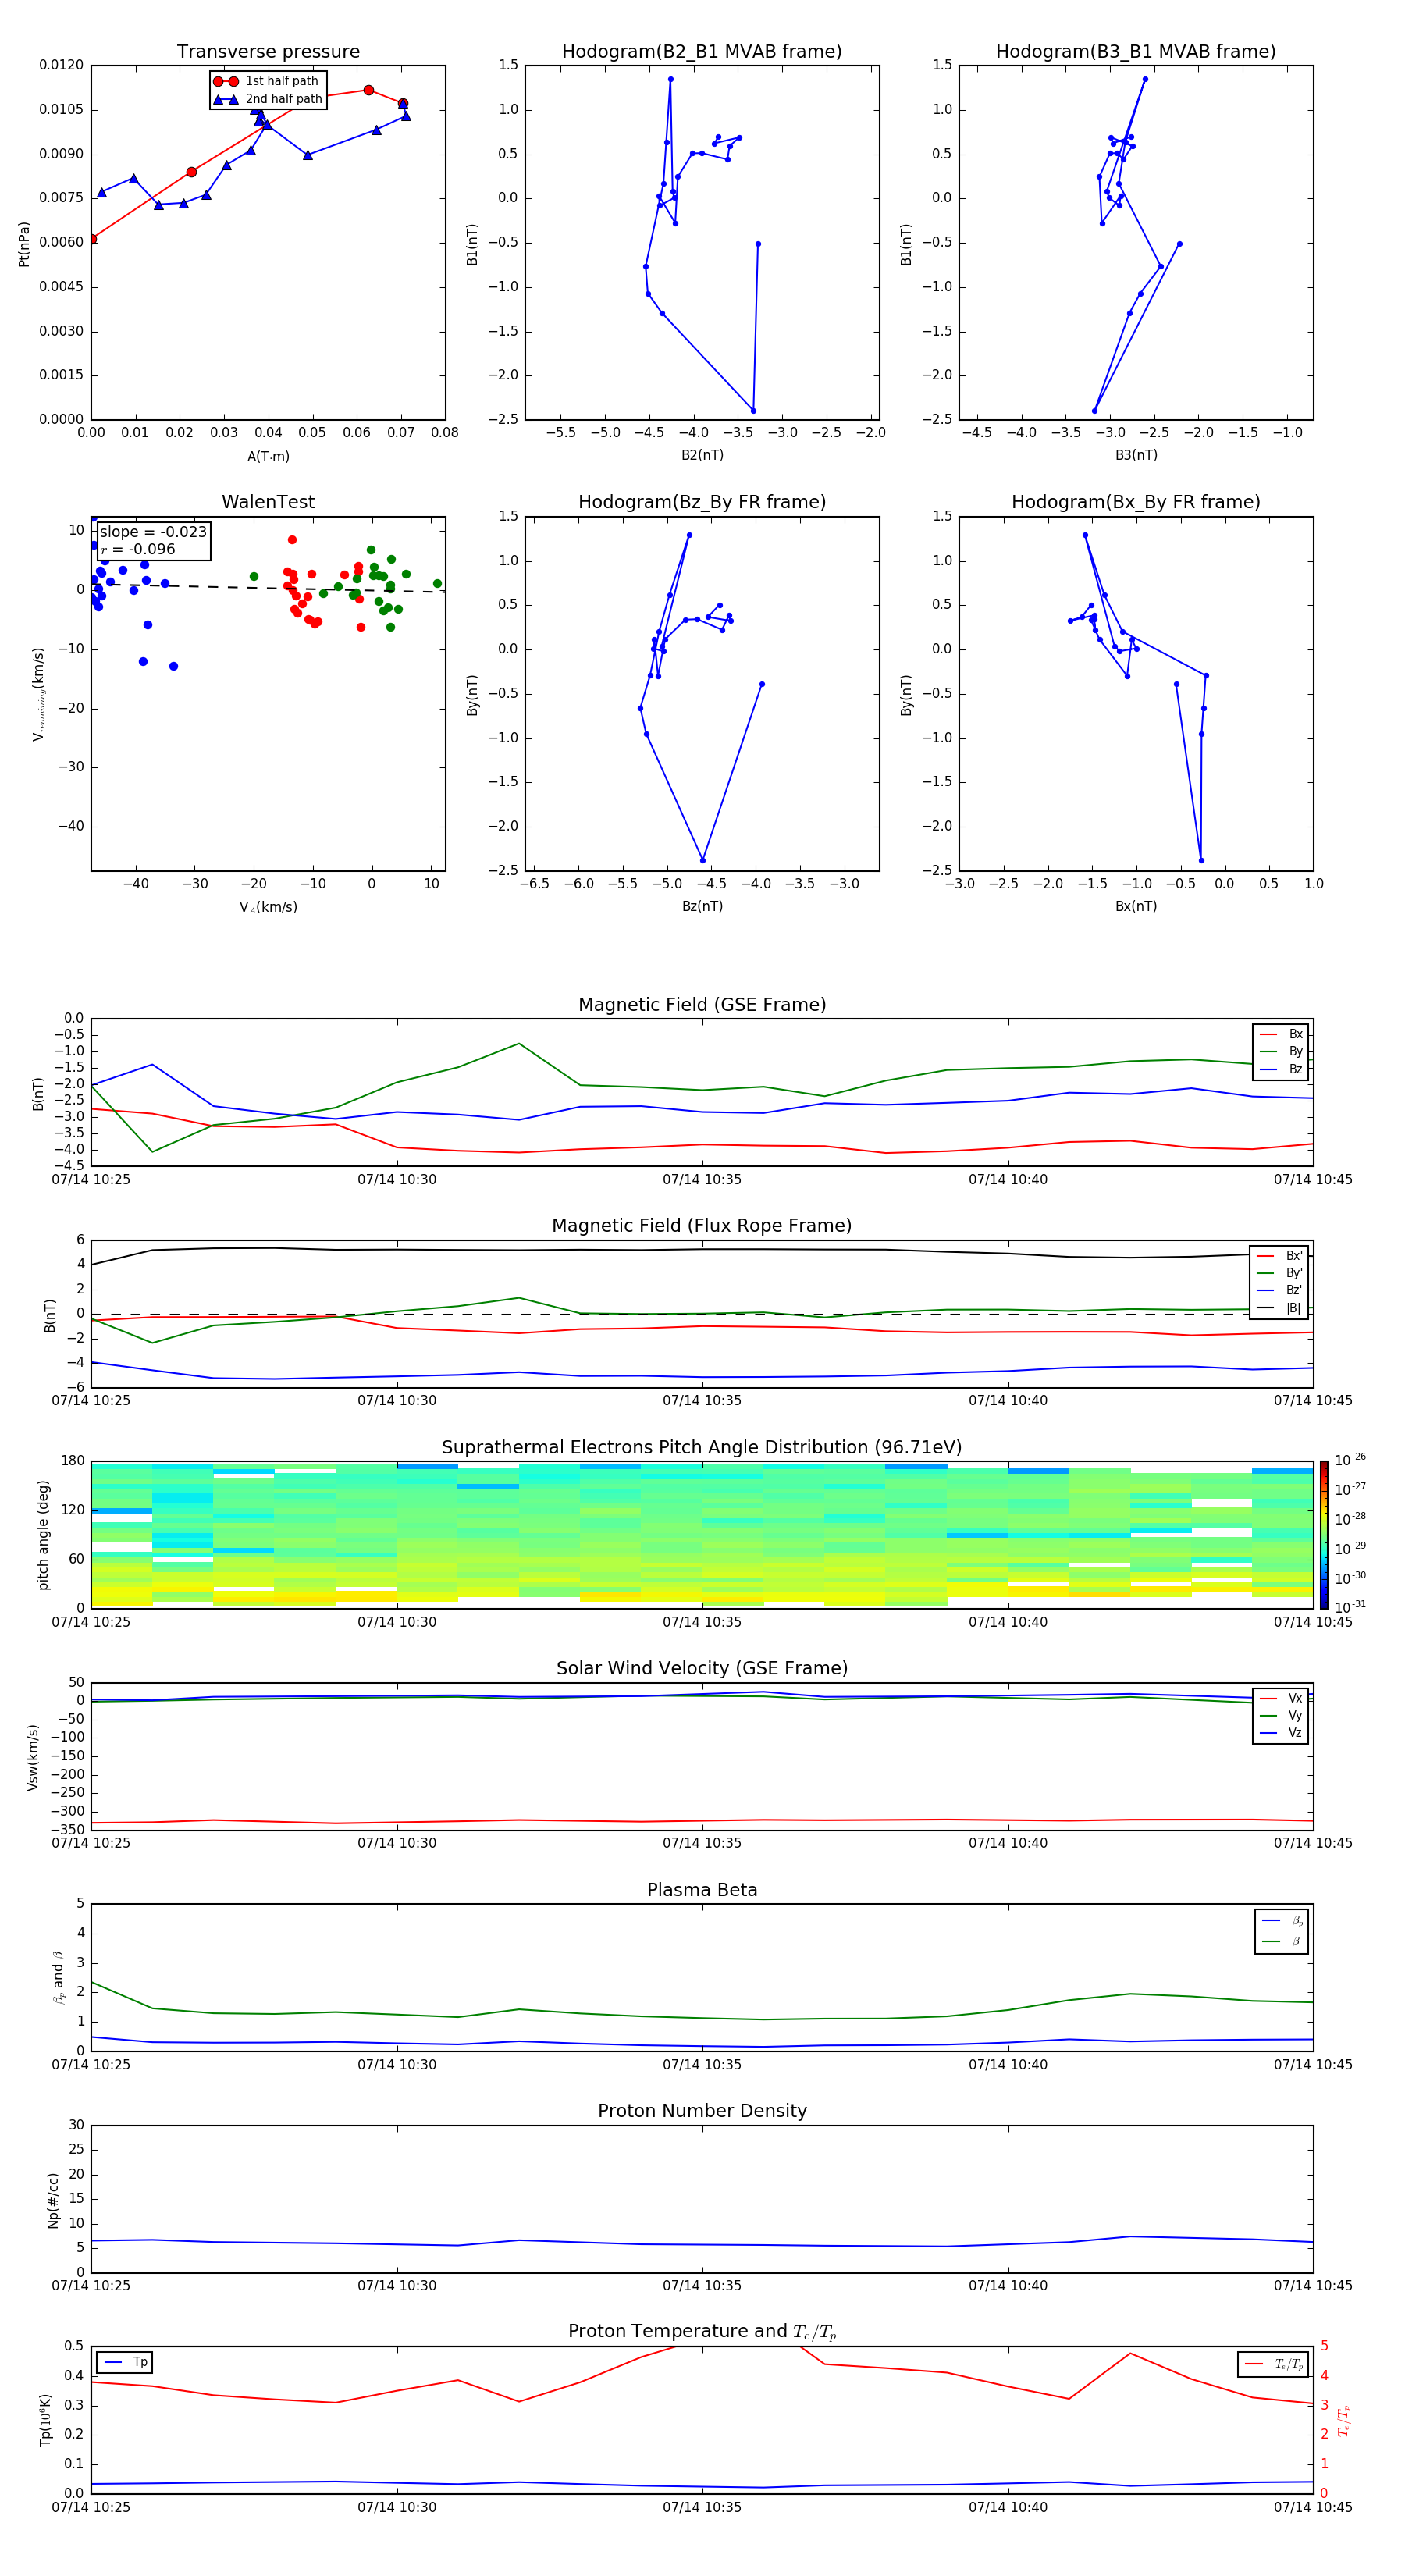This screenshot has width=1405, height=2576.
Task: Click the "Bx" entry in GSE field legend
Action: (1281, 1035)
